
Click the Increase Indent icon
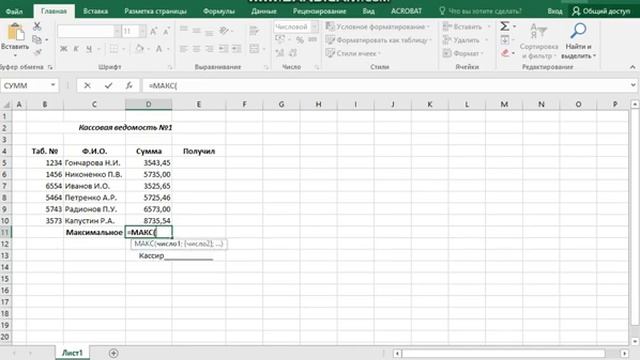pyautogui.click(x=236, y=49)
